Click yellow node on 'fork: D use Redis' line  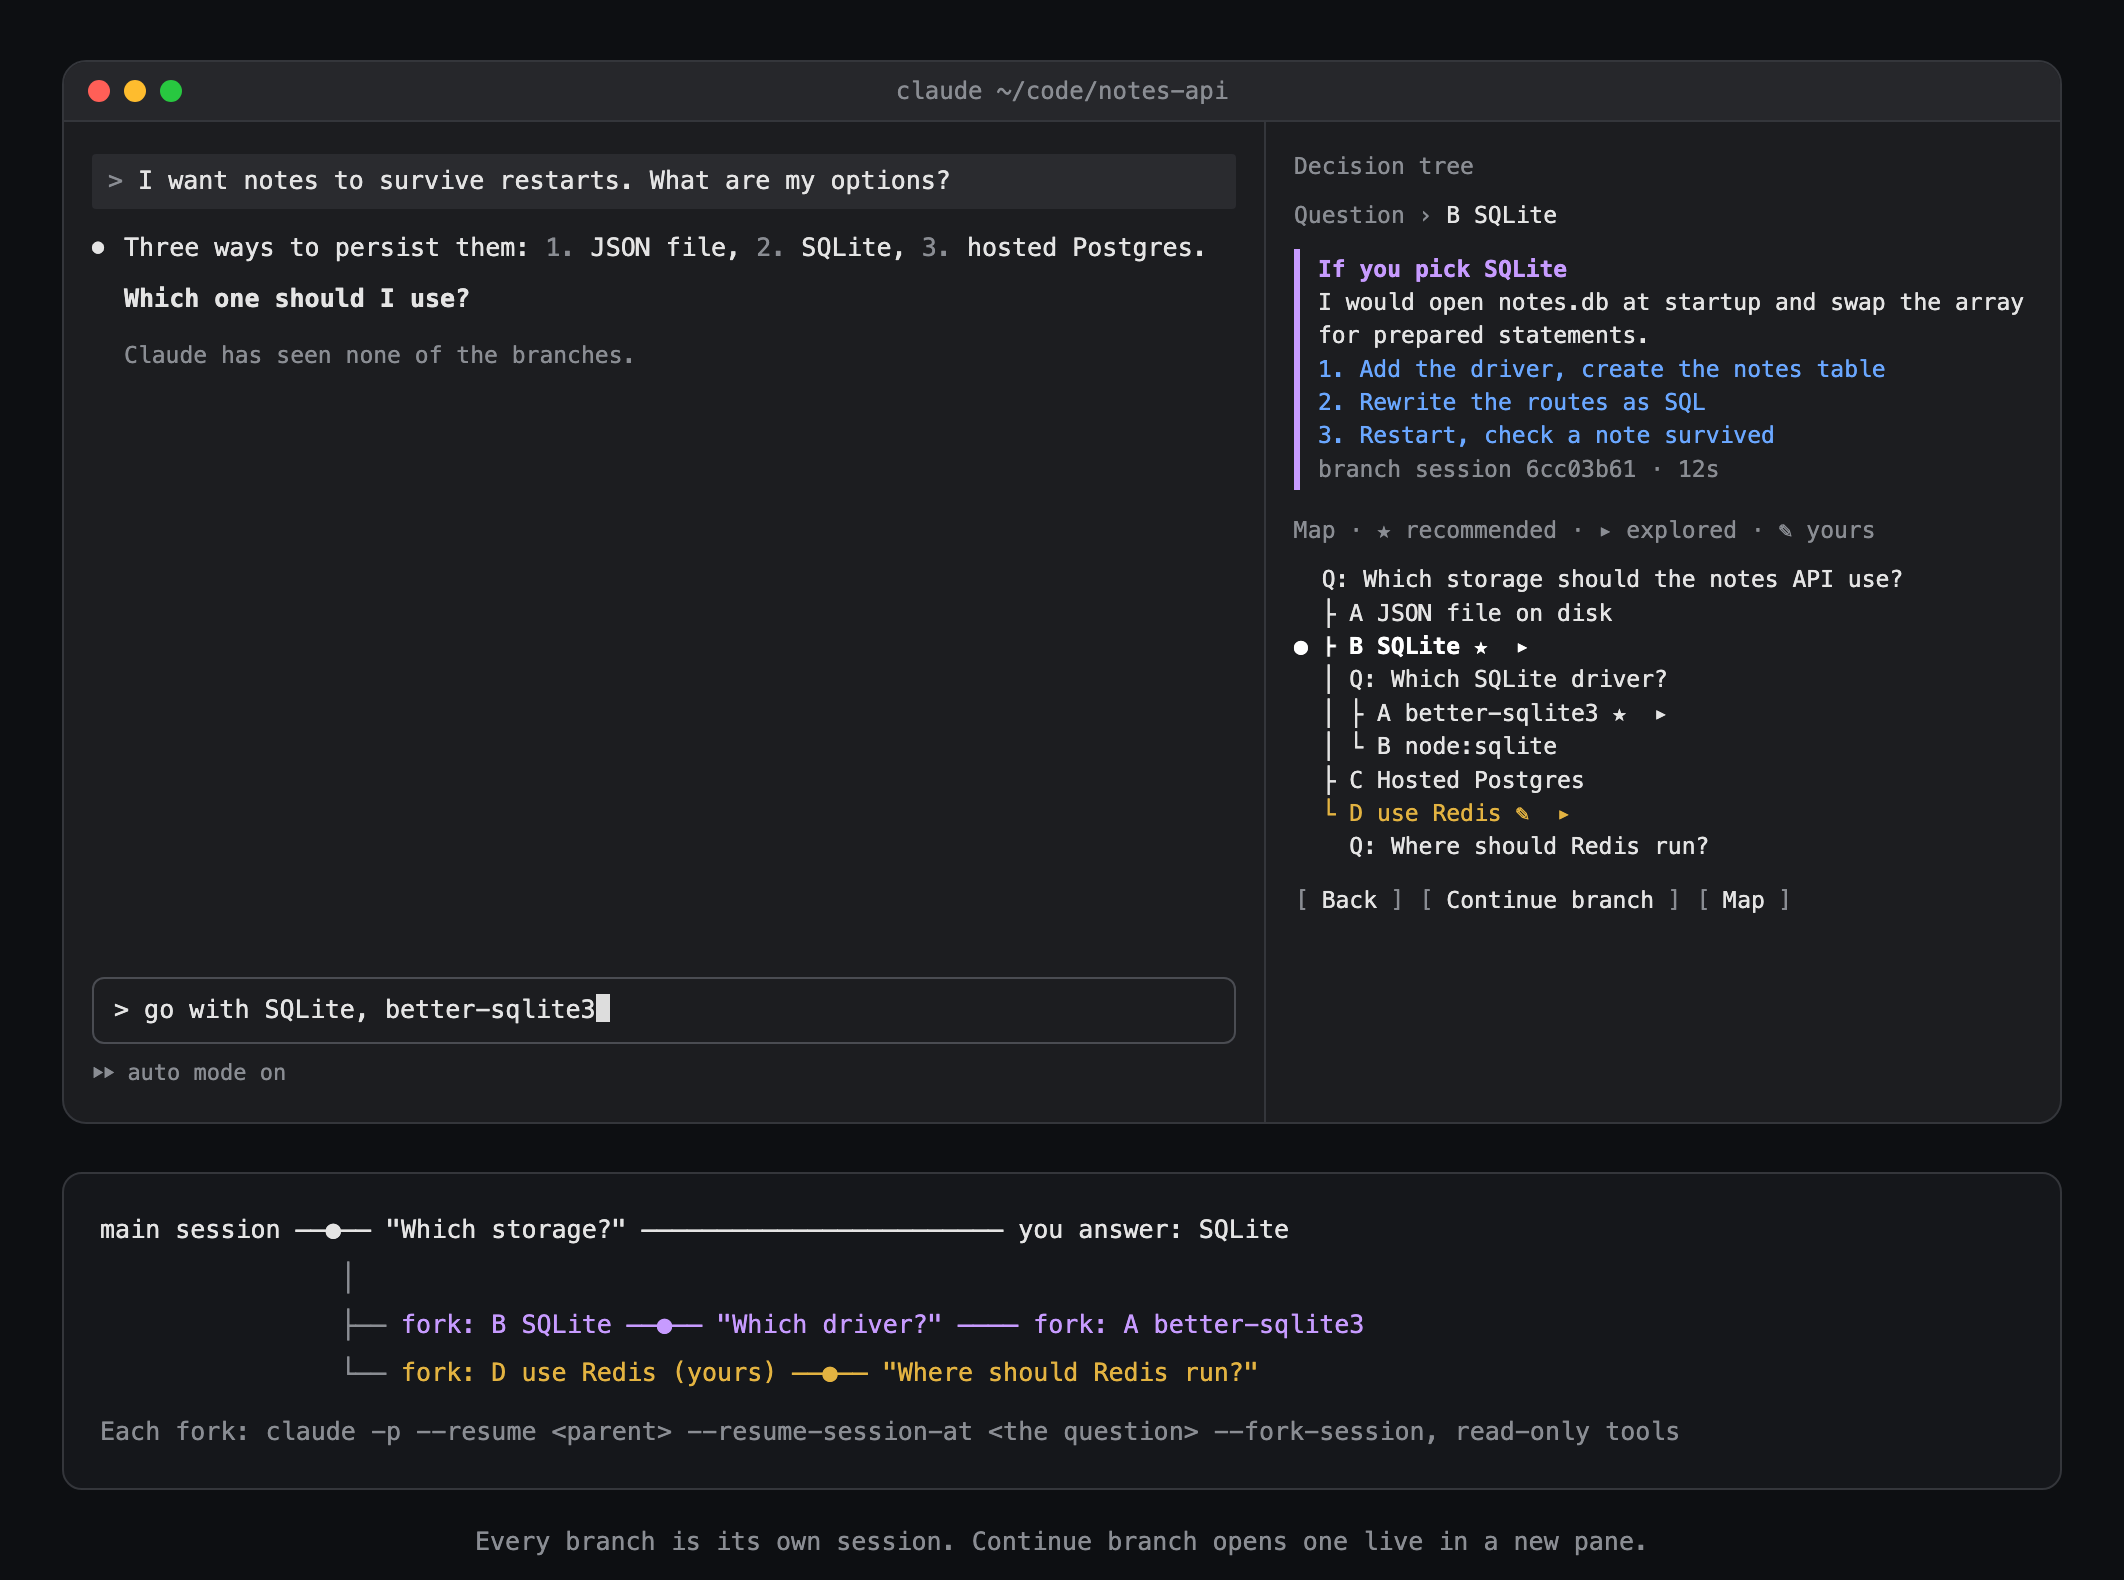(829, 1374)
